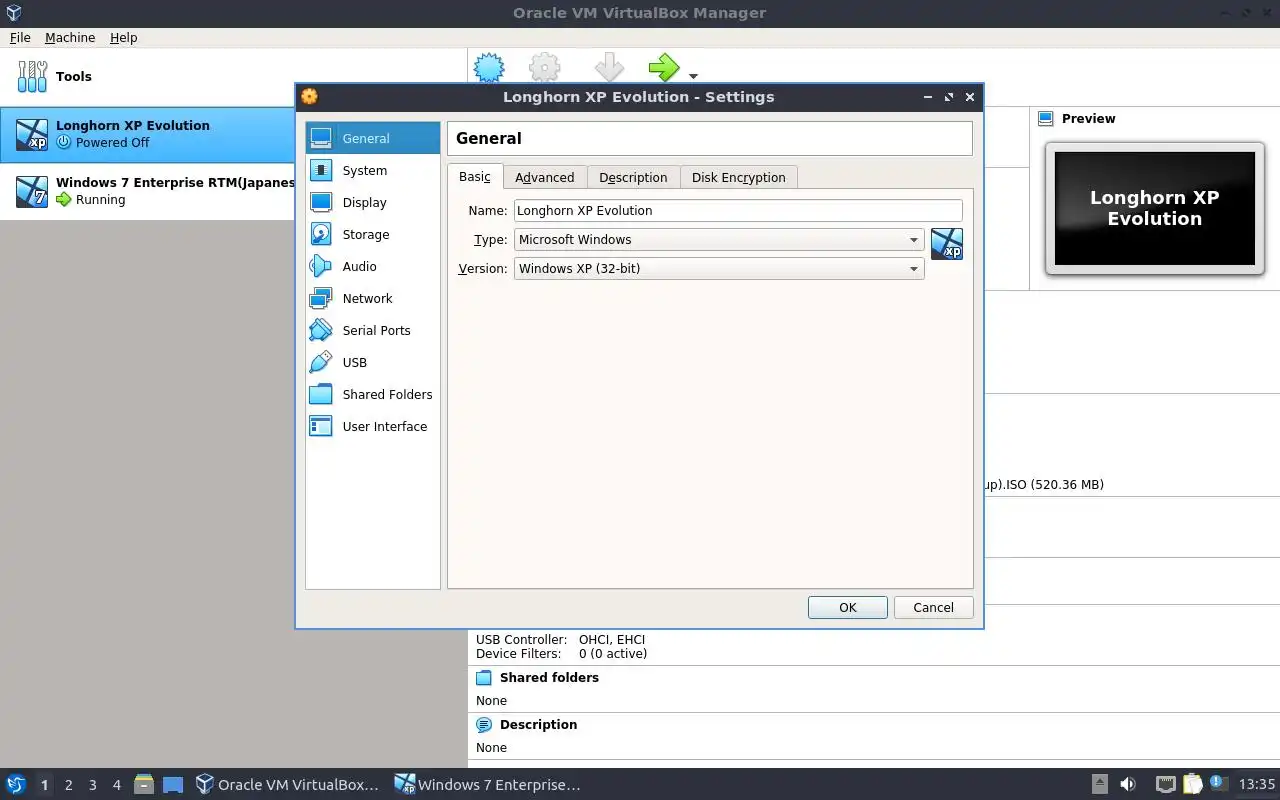The height and width of the screenshot is (800, 1280).
Task: Open the Storage settings category
Action: (373, 234)
